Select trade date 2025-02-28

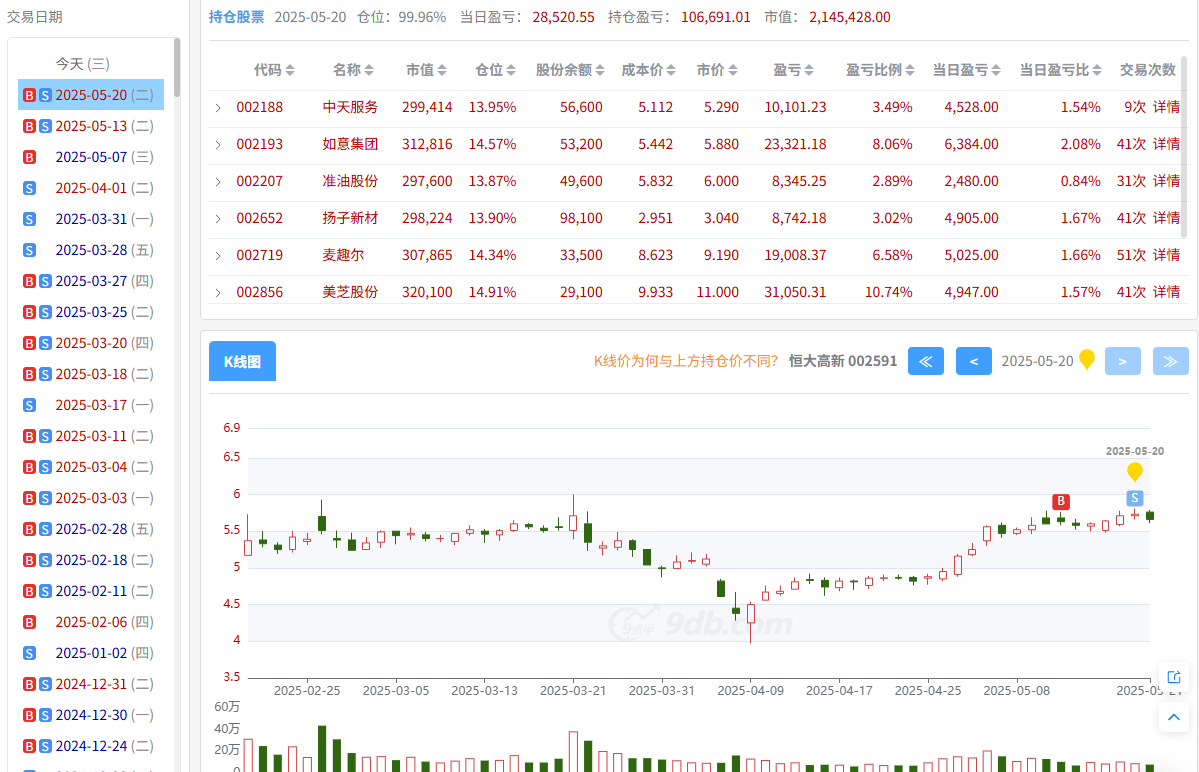(x=91, y=530)
